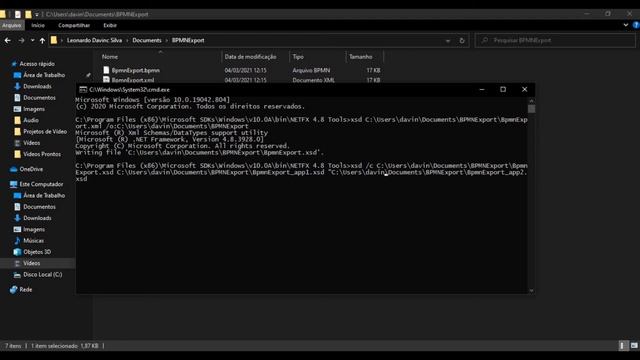Open the Vídeos Prontos folder
The height and width of the screenshot is (360, 640).
click(x=42, y=154)
